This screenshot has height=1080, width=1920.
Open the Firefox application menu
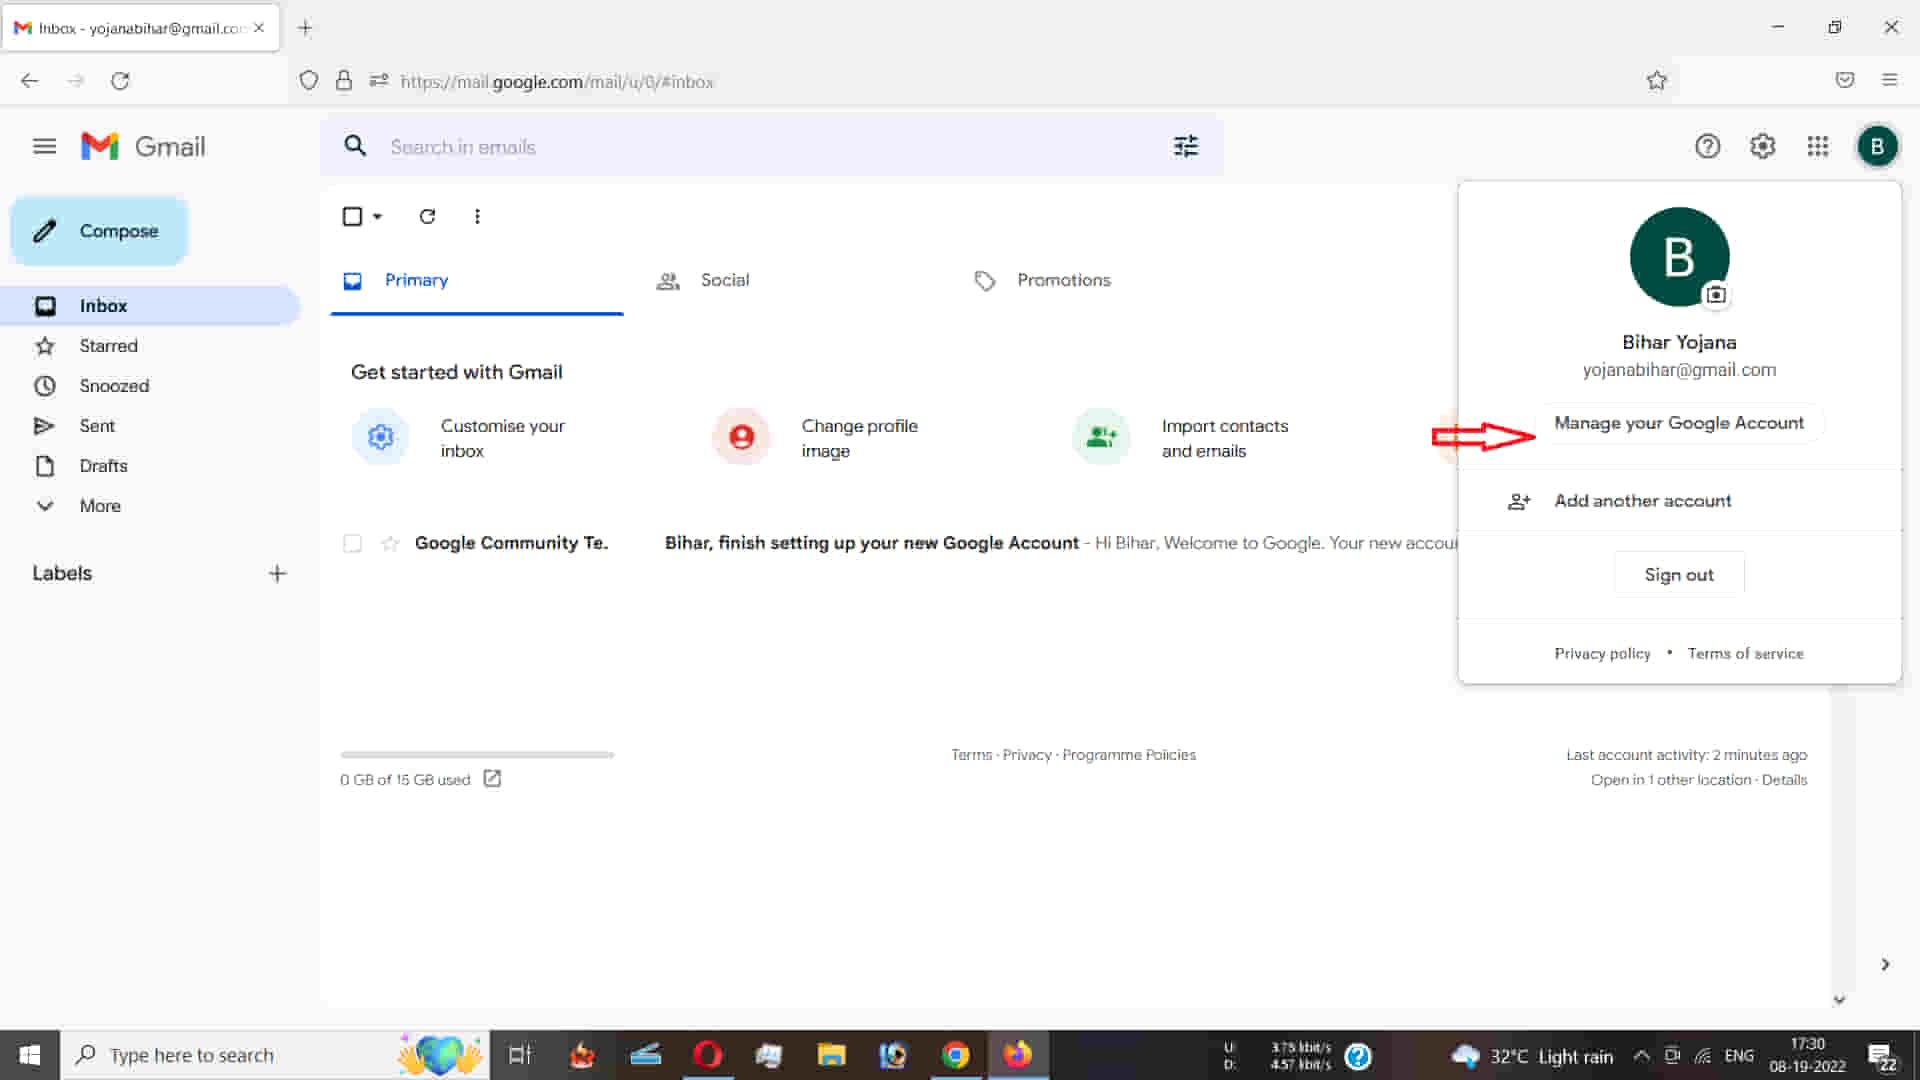click(1889, 80)
